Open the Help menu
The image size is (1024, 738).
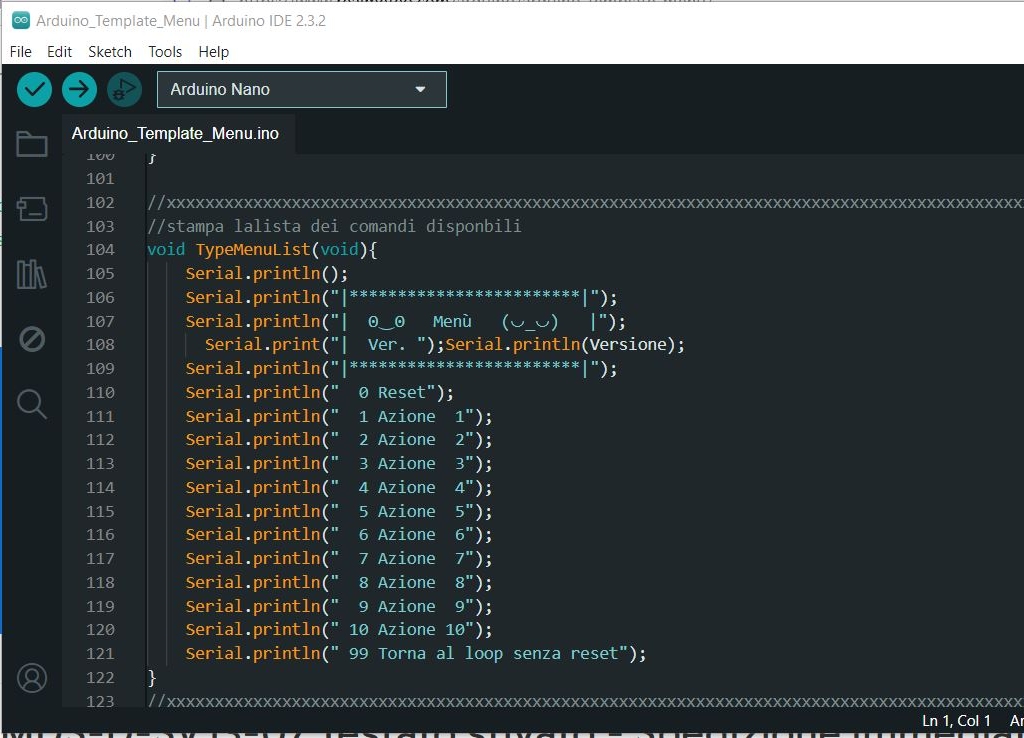coord(214,52)
